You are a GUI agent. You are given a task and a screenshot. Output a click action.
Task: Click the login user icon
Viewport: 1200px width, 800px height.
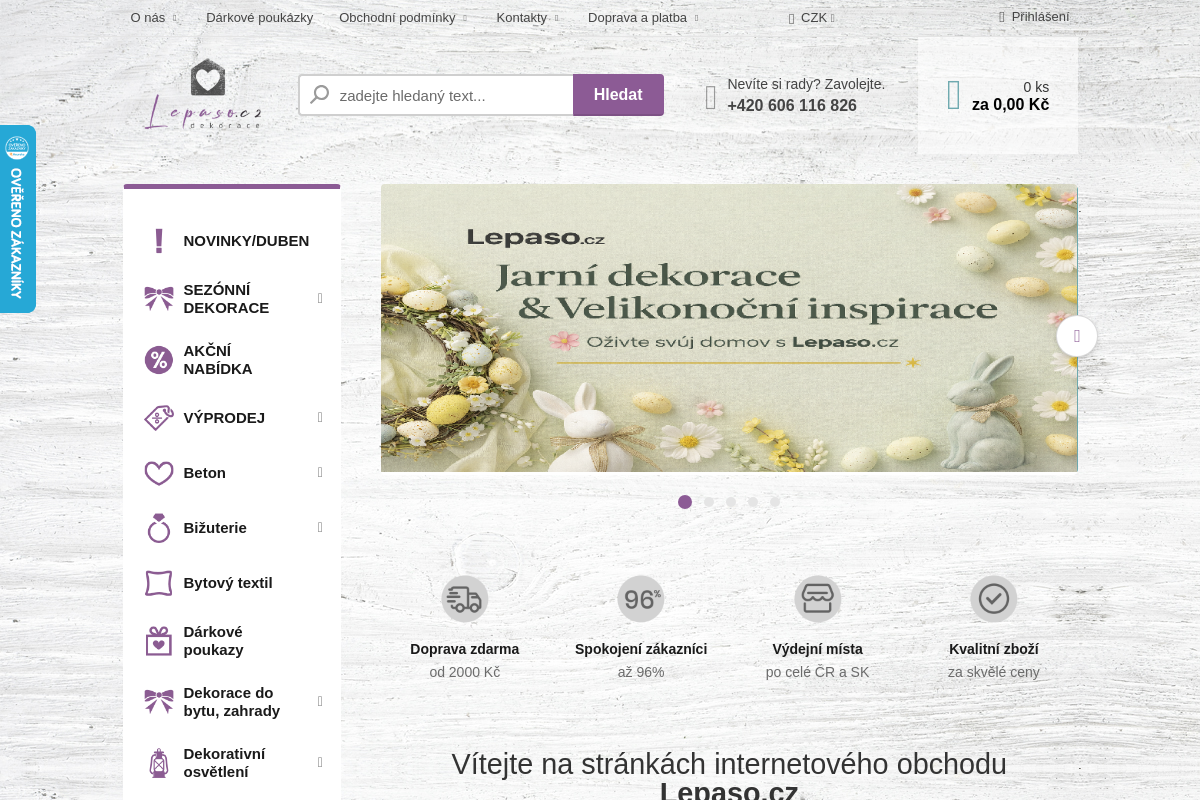tap(1002, 17)
